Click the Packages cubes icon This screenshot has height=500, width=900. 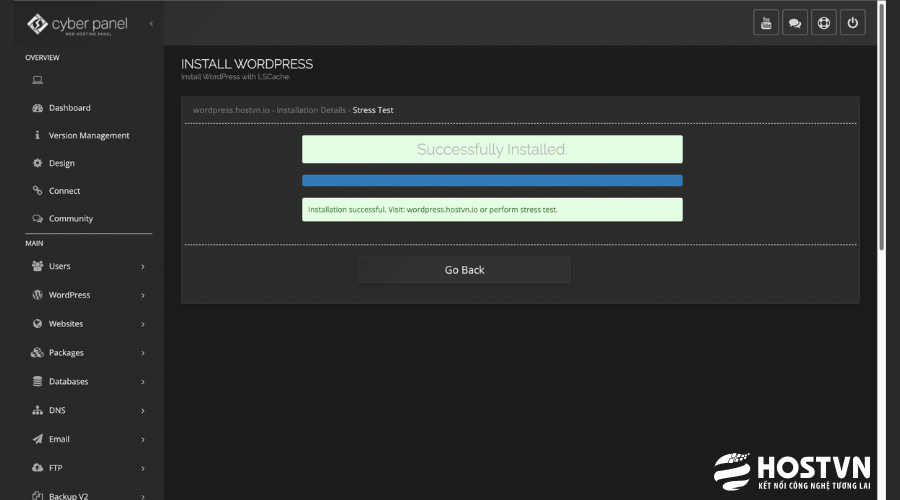37,352
